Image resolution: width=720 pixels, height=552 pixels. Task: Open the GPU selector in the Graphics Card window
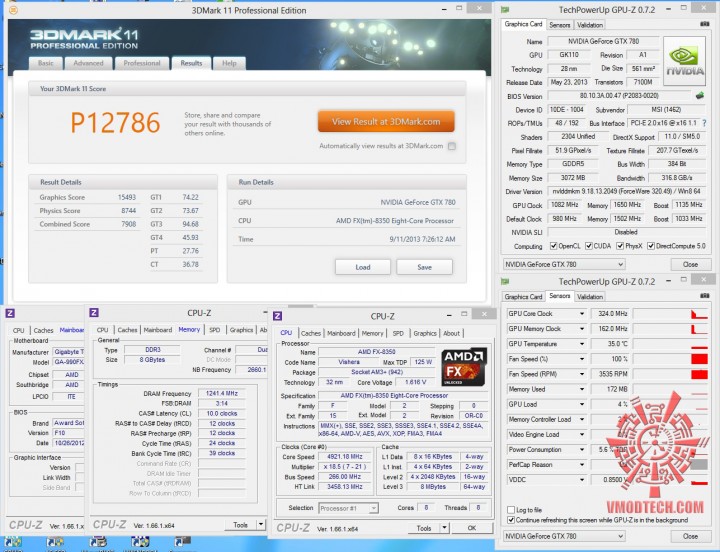(564, 265)
